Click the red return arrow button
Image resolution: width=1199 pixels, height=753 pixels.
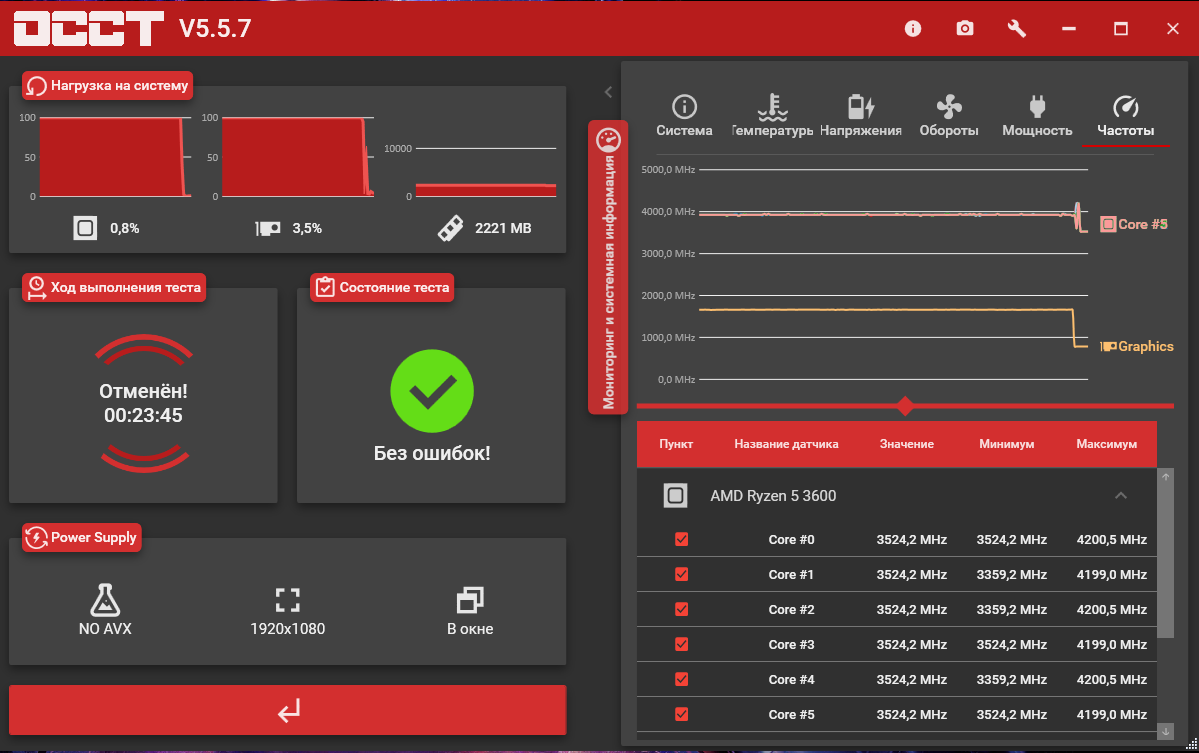[x=288, y=710]
